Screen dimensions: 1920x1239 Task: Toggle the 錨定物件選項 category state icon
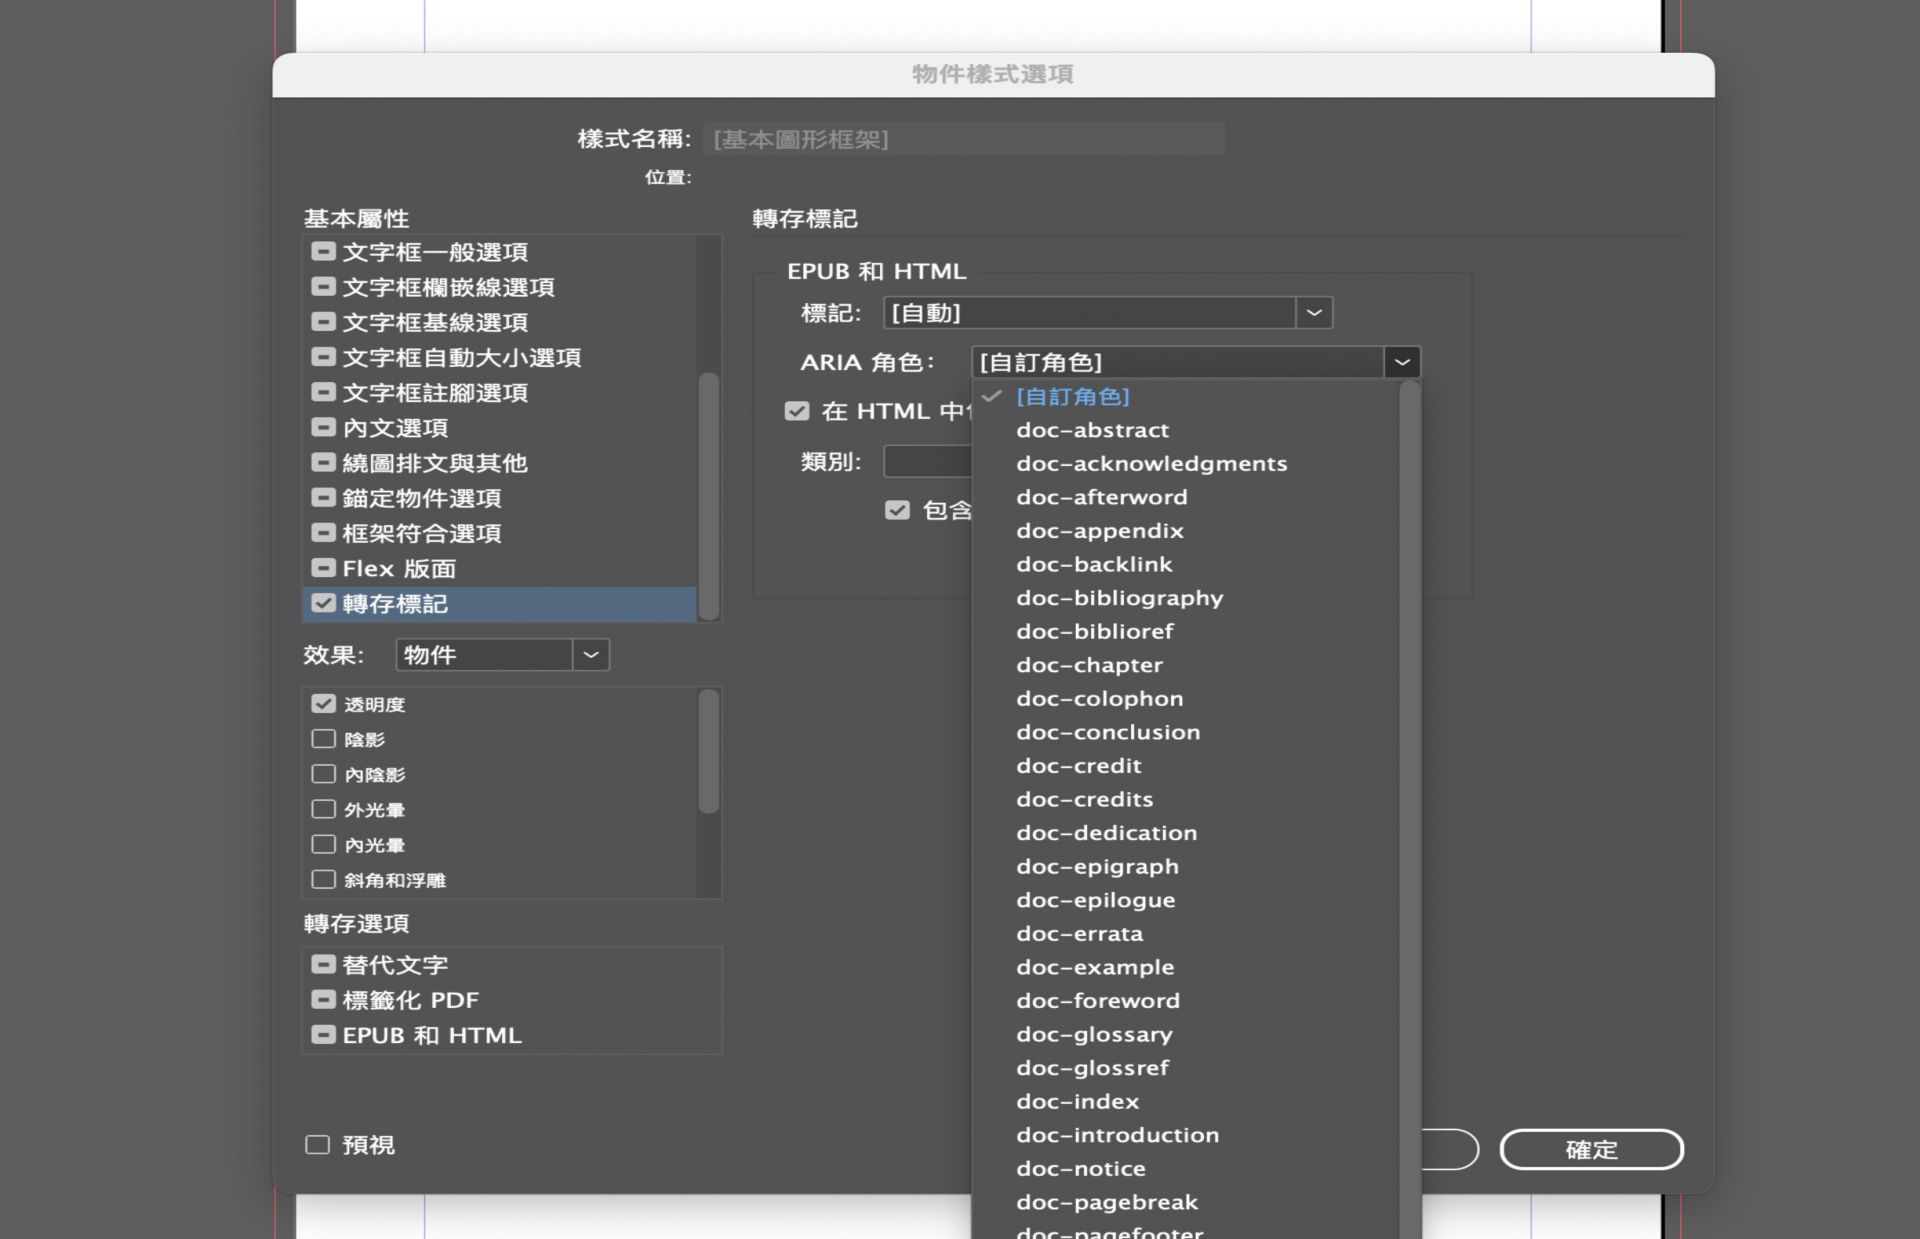tap(323, 498)
